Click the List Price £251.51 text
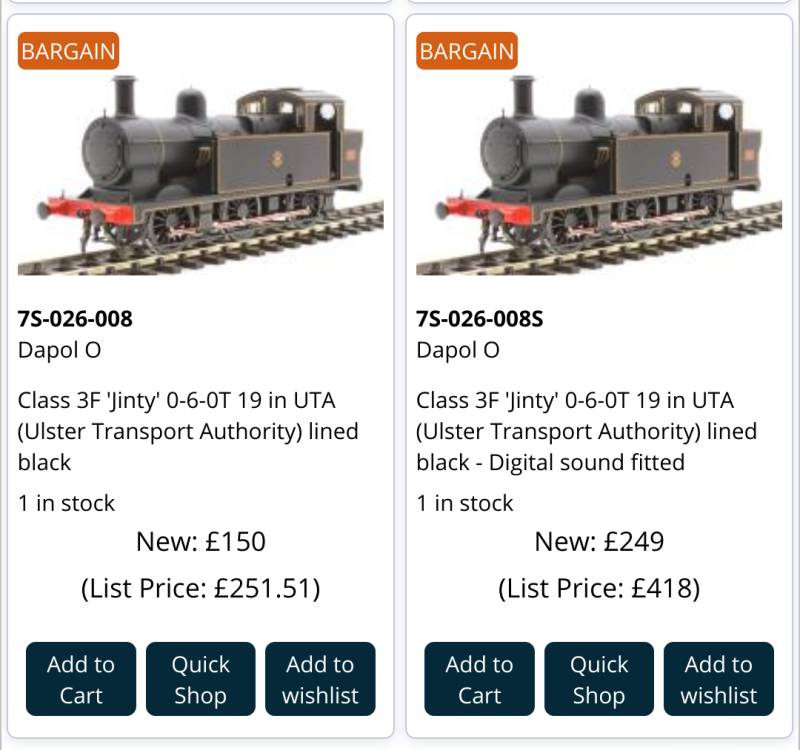The image size is (800, 750). (x=200, y=588)
